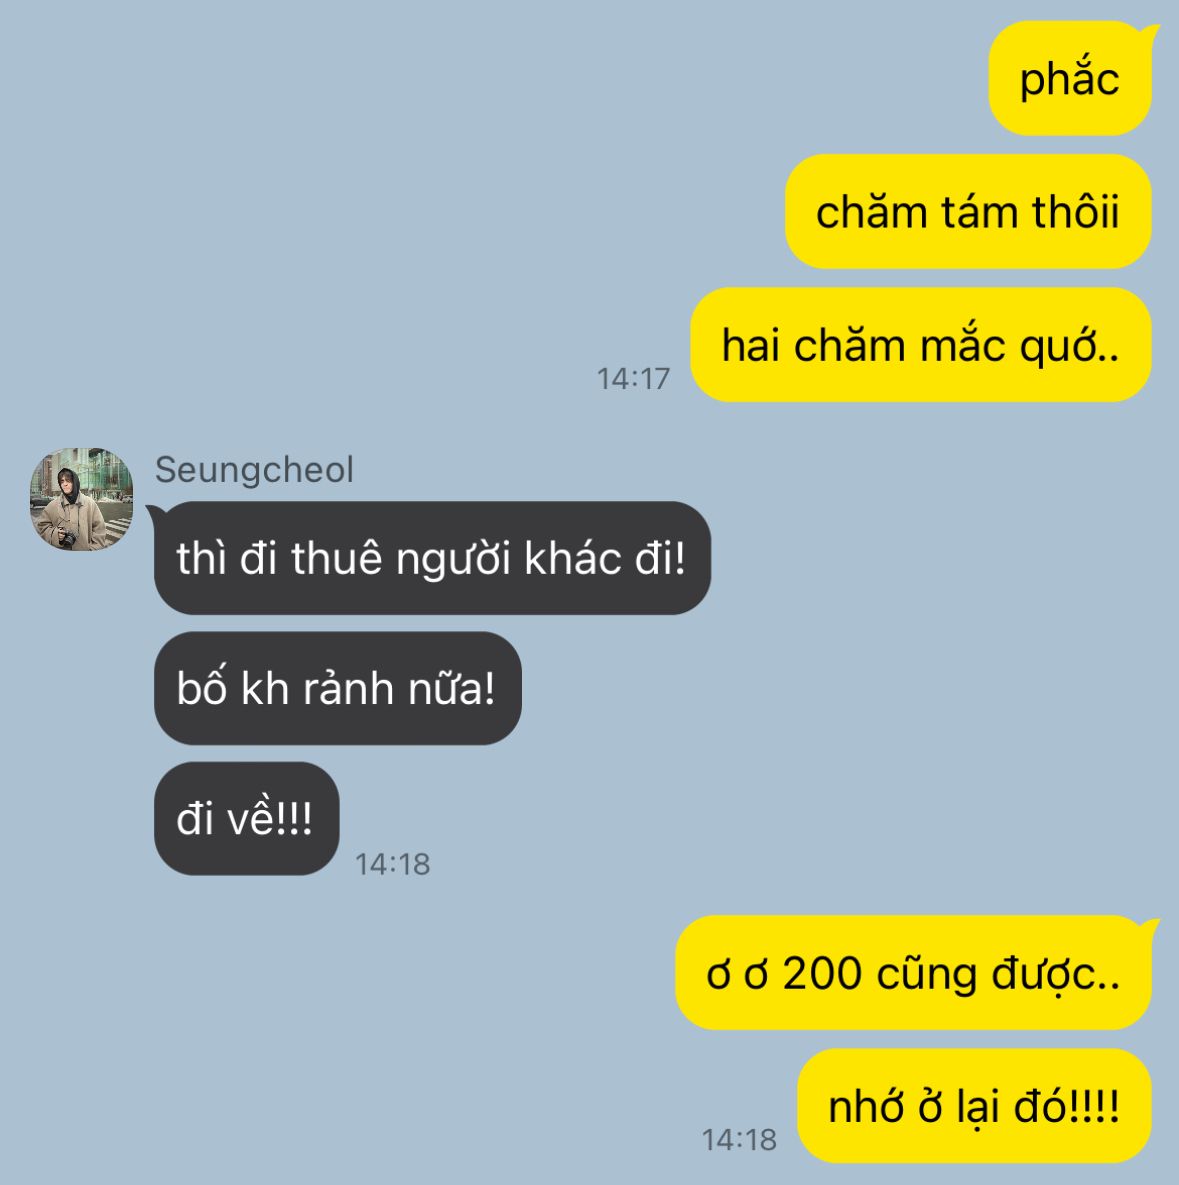Click the bubble tail of 'phắc' message
Image resolution: width=1179 pixels, height=1185 pixels.
[x=1149, y=32]
